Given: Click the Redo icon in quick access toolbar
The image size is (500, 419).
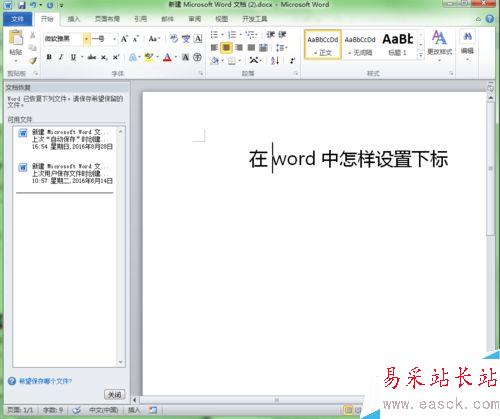Looking at the screenshot, I should pos(50,5).
